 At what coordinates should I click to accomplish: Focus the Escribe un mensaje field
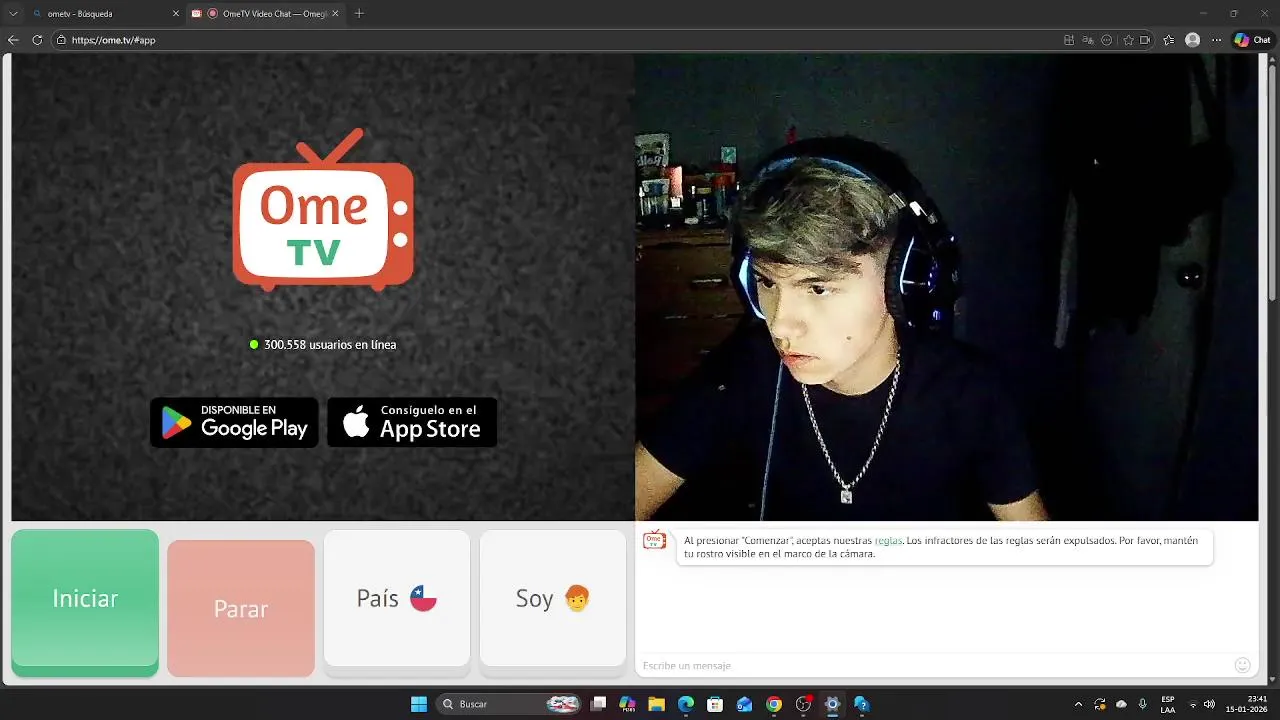coord(935,665)
